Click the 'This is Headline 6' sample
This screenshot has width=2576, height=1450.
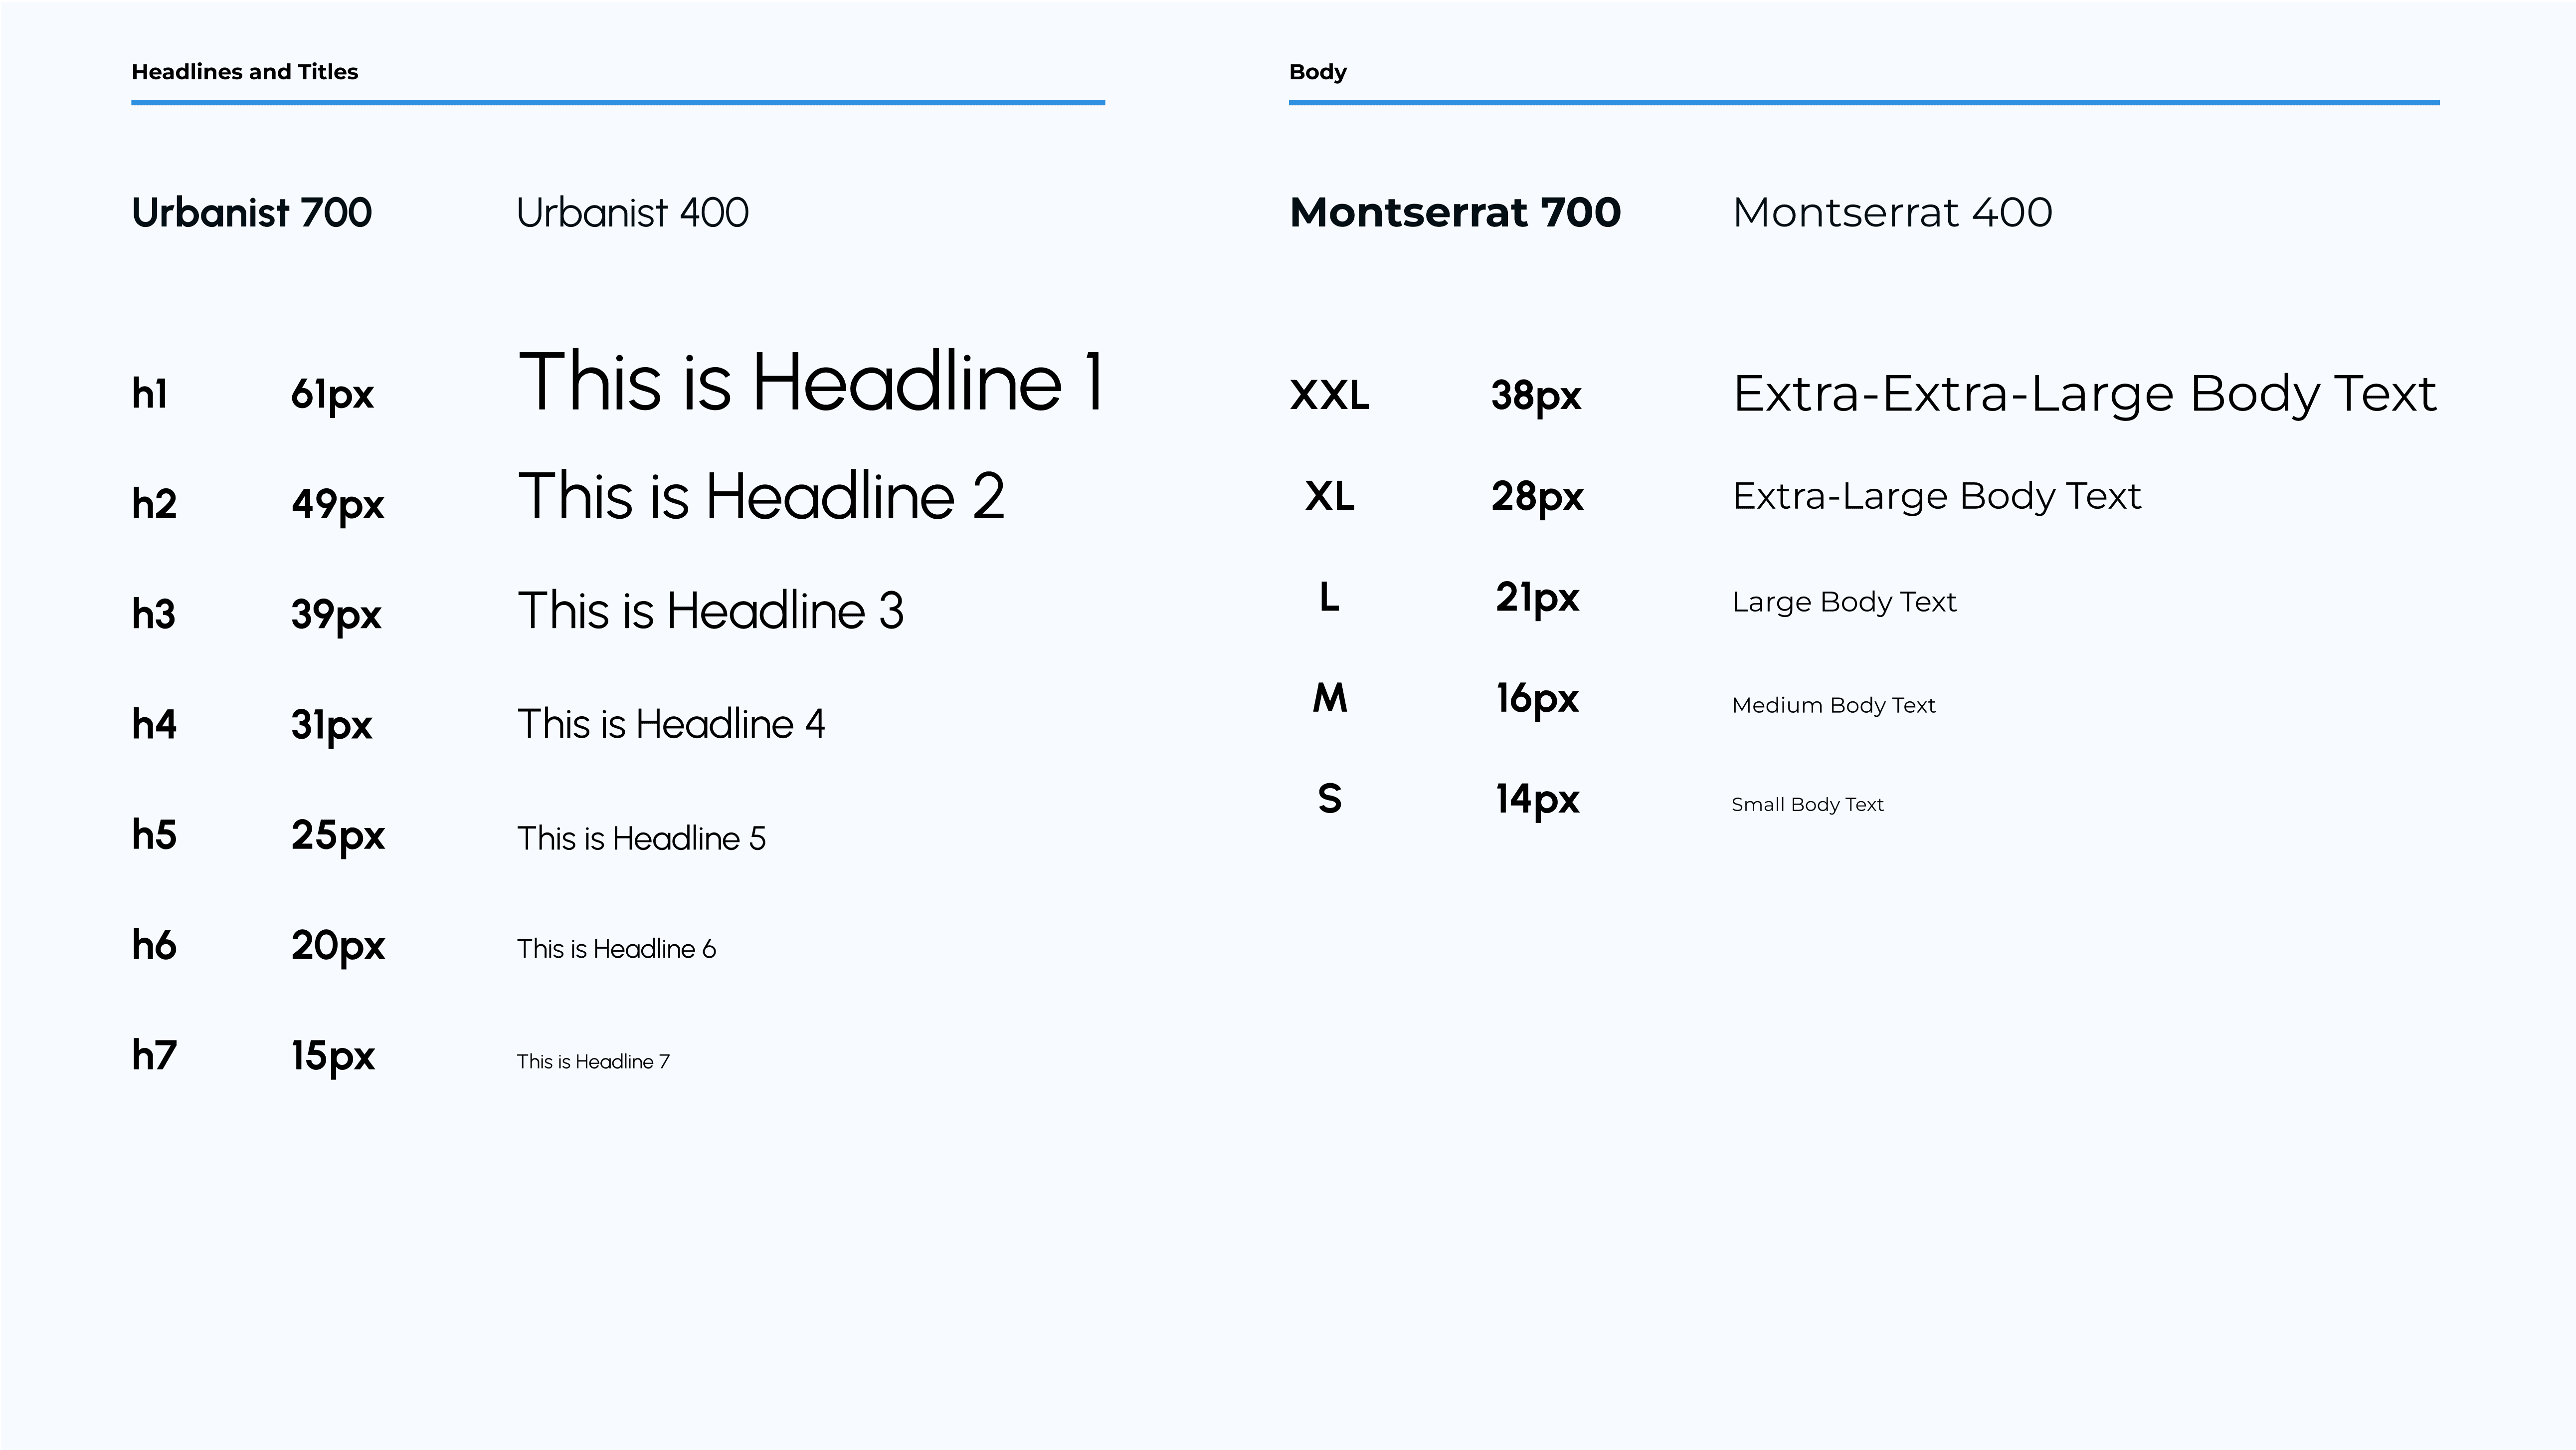pos(616,949)
